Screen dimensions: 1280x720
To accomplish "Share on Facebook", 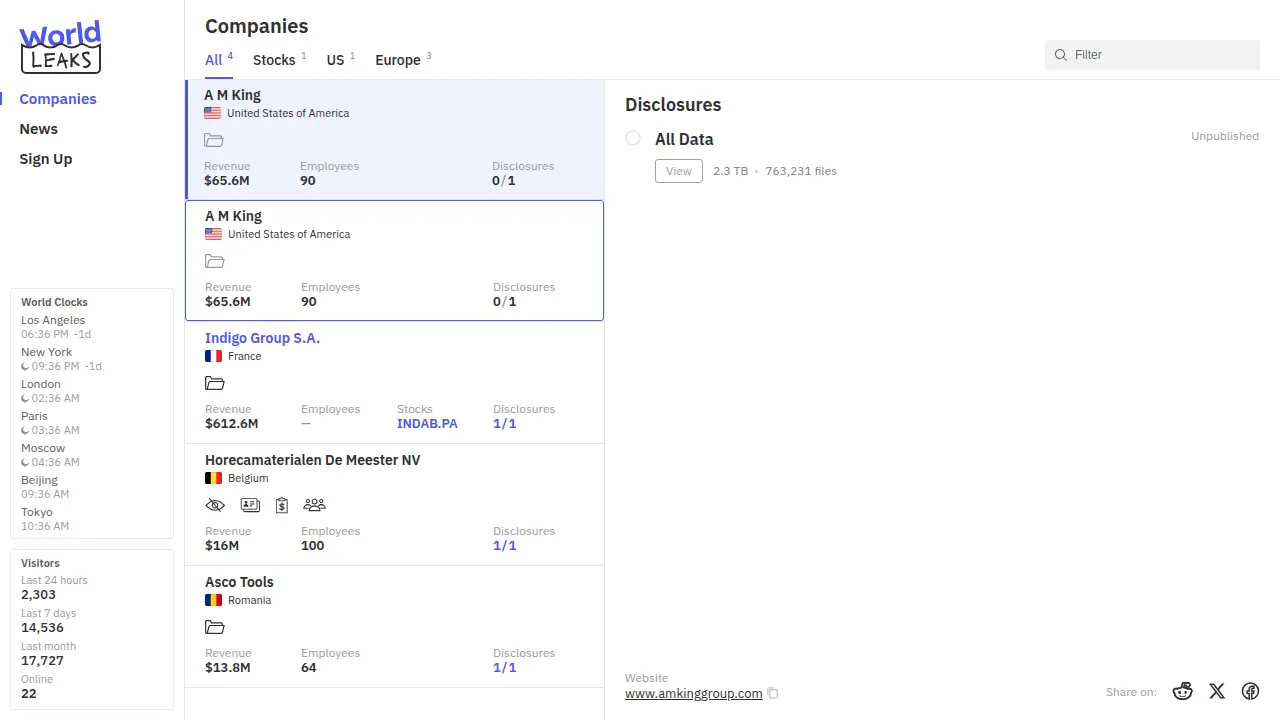I will pyautogui.click(x=1250, y=691).
